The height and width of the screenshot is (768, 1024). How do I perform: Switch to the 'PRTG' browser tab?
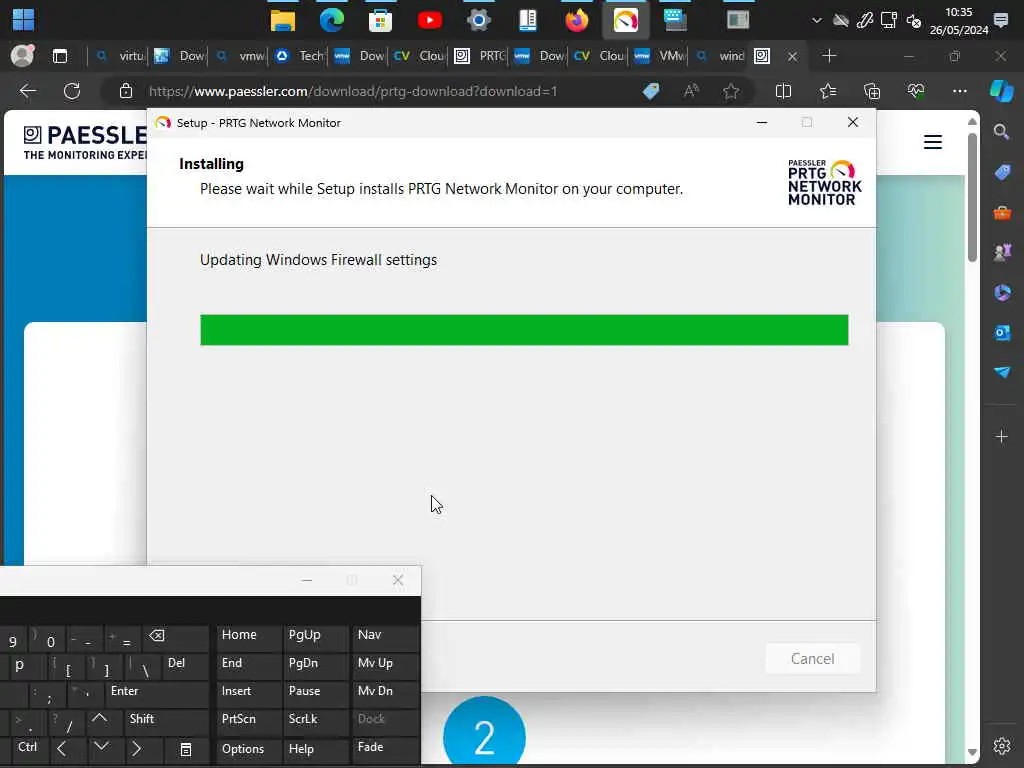pos(479,56)
